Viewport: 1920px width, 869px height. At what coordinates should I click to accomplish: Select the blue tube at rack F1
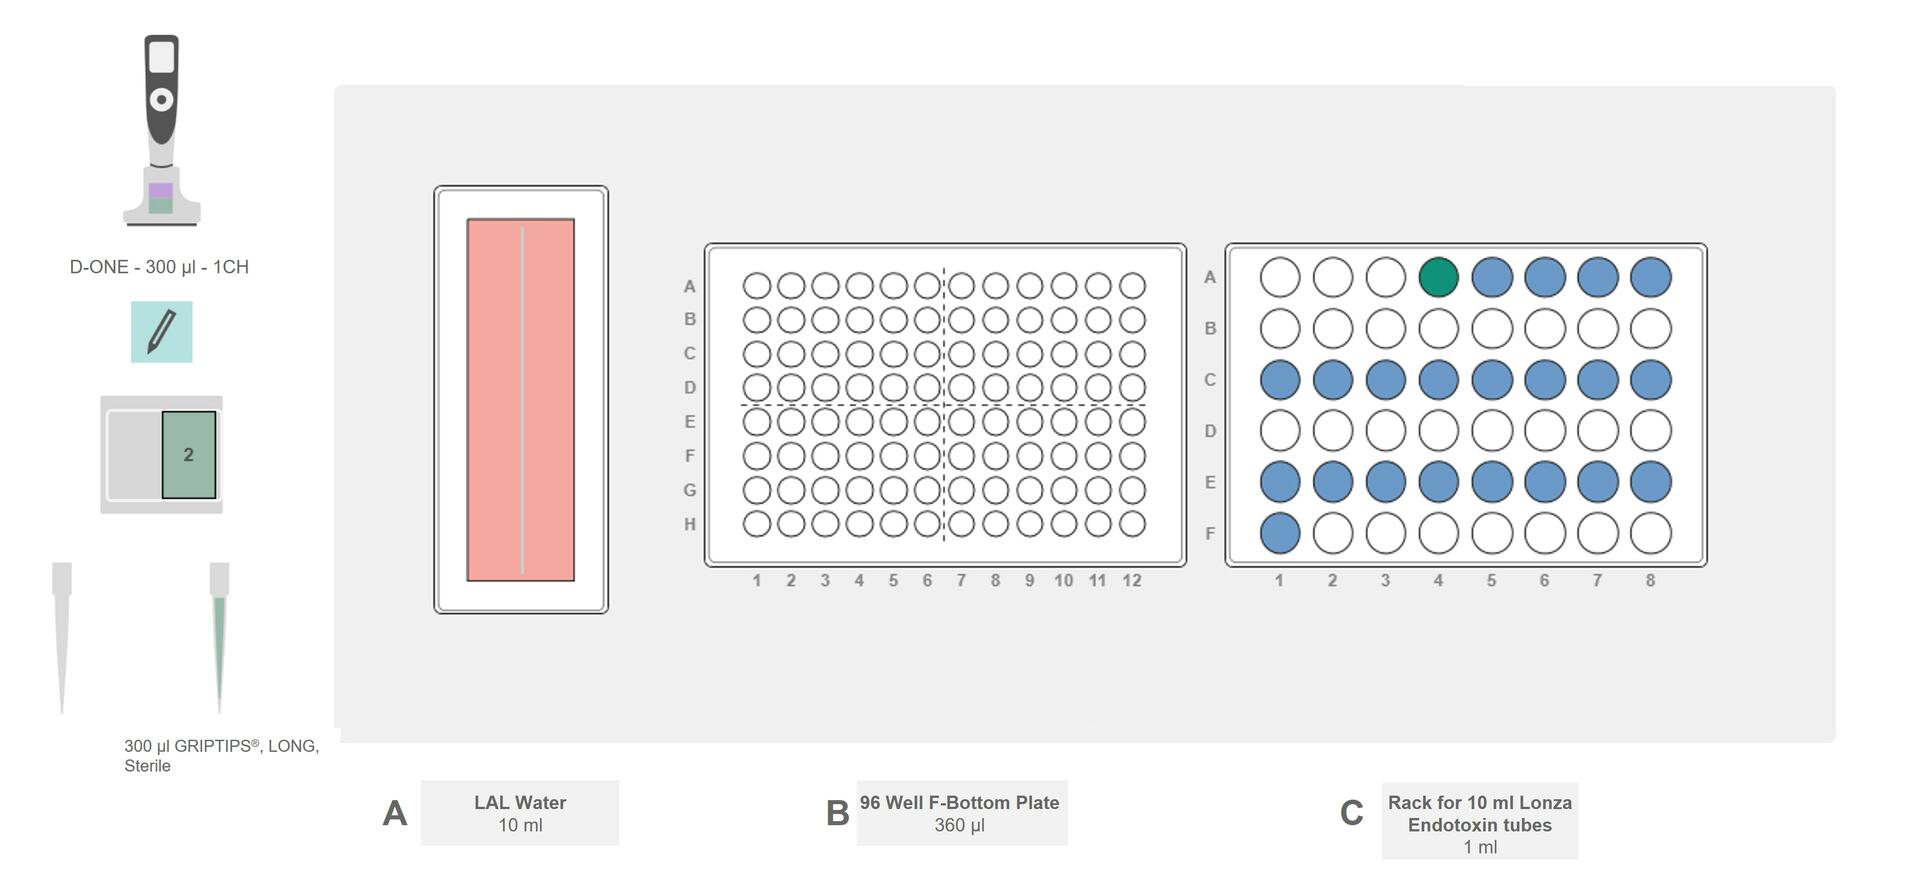coord(1280,533)
